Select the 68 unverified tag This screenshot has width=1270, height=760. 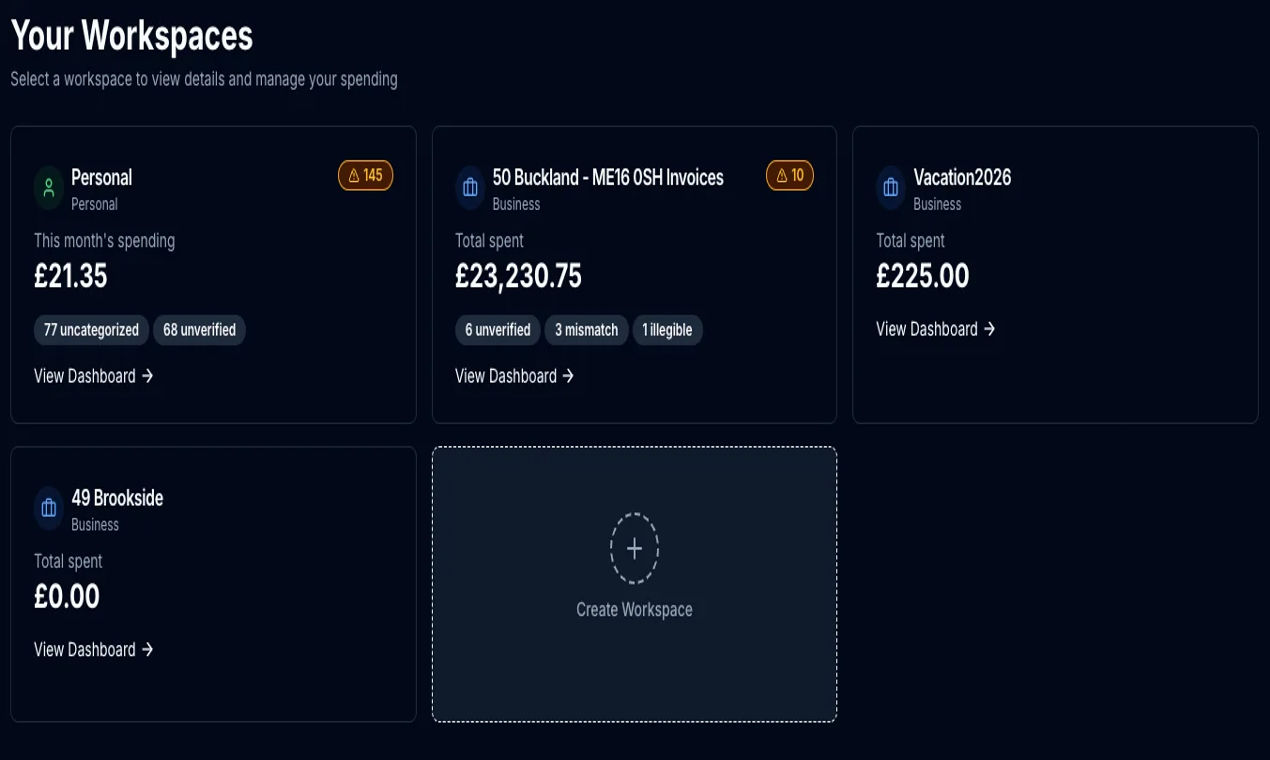[x=199, y=330]
